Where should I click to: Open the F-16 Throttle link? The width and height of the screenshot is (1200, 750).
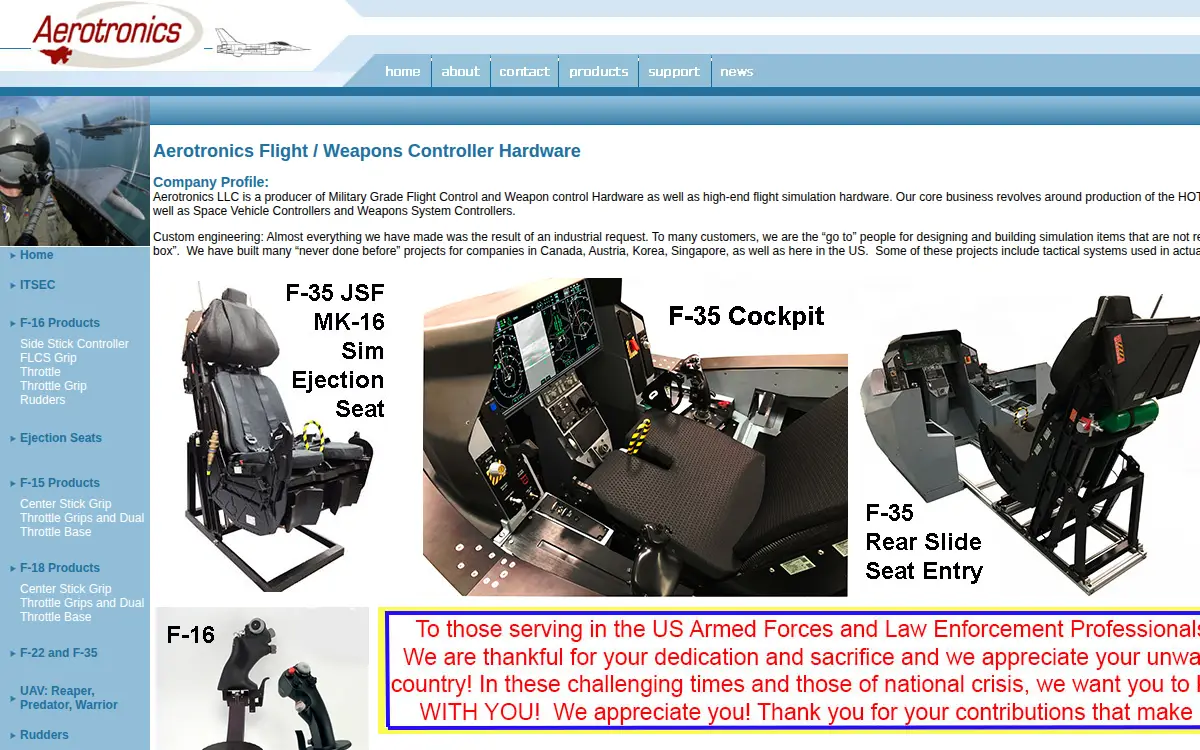pos(41,372)
